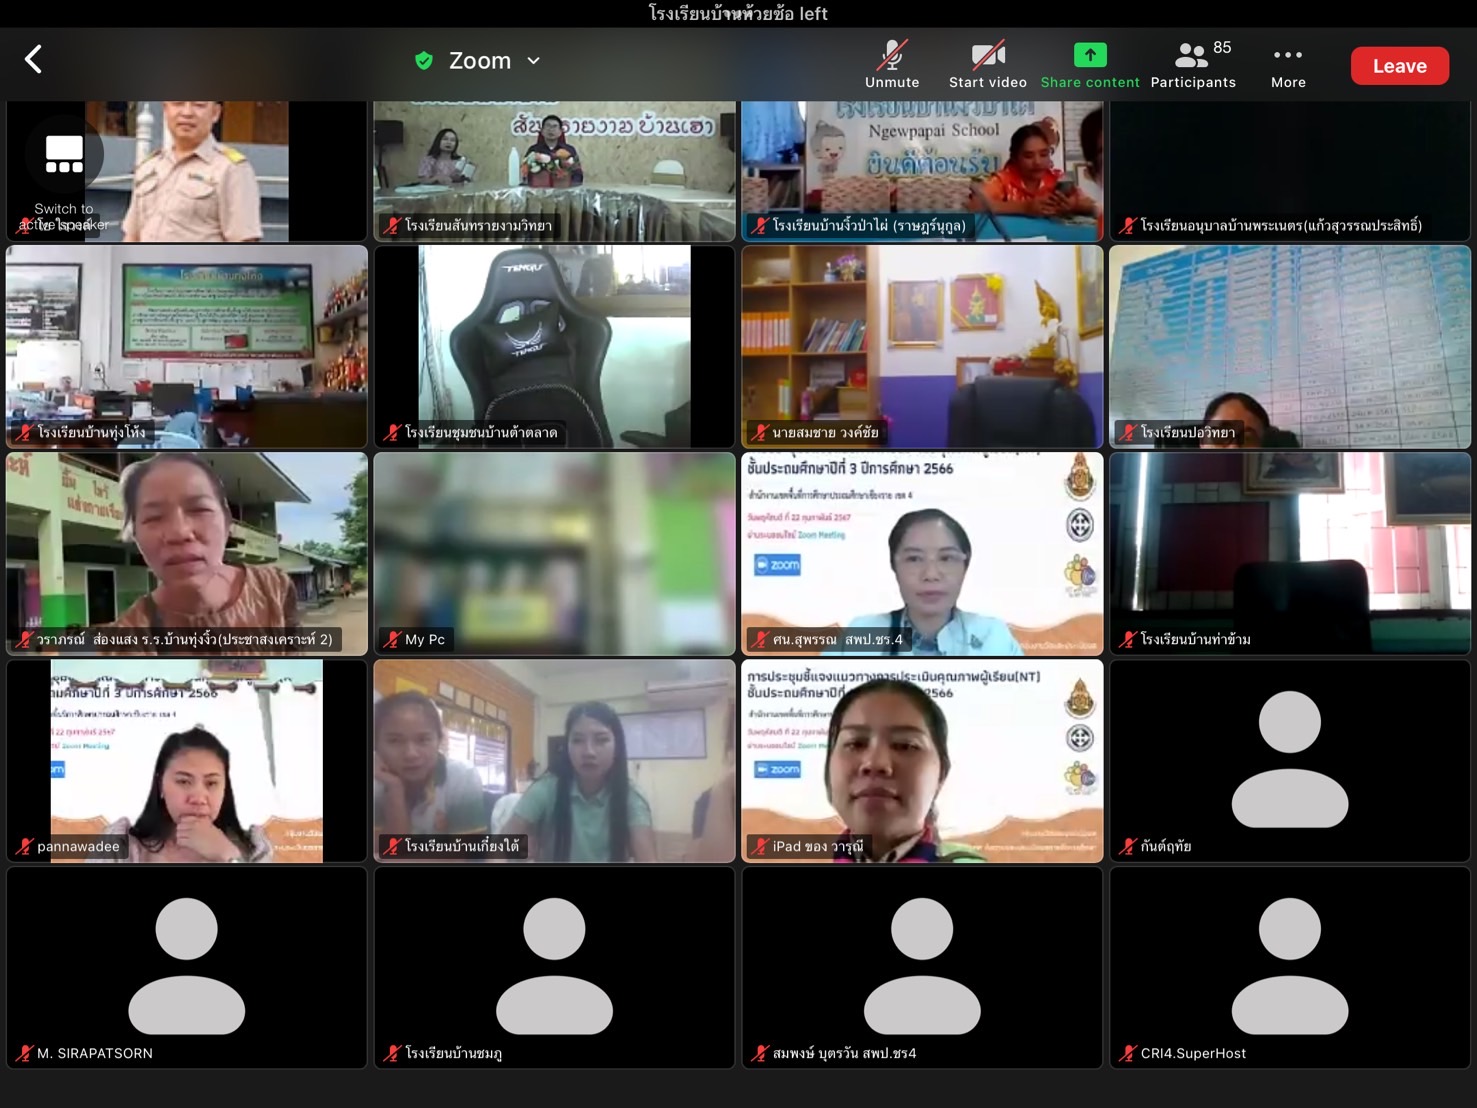Leave the meeting
This screenshot has height=1108, width=1477.
[1400, 66]
